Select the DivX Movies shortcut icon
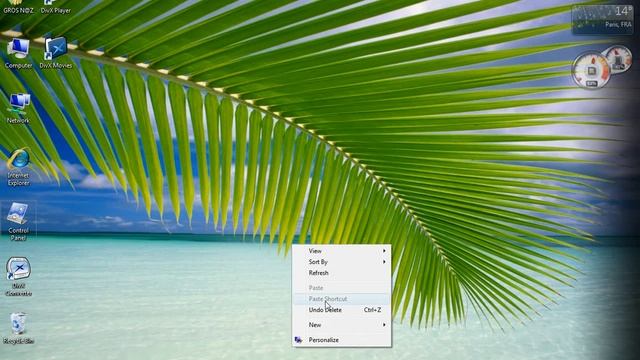The image size is (640, 360). pos(56,53)
